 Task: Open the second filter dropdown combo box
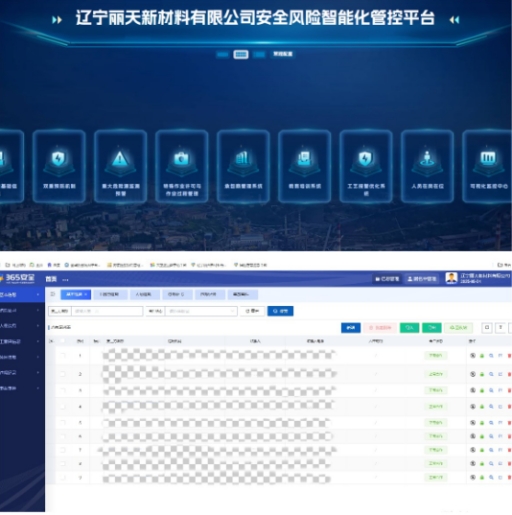click(201, 311)
